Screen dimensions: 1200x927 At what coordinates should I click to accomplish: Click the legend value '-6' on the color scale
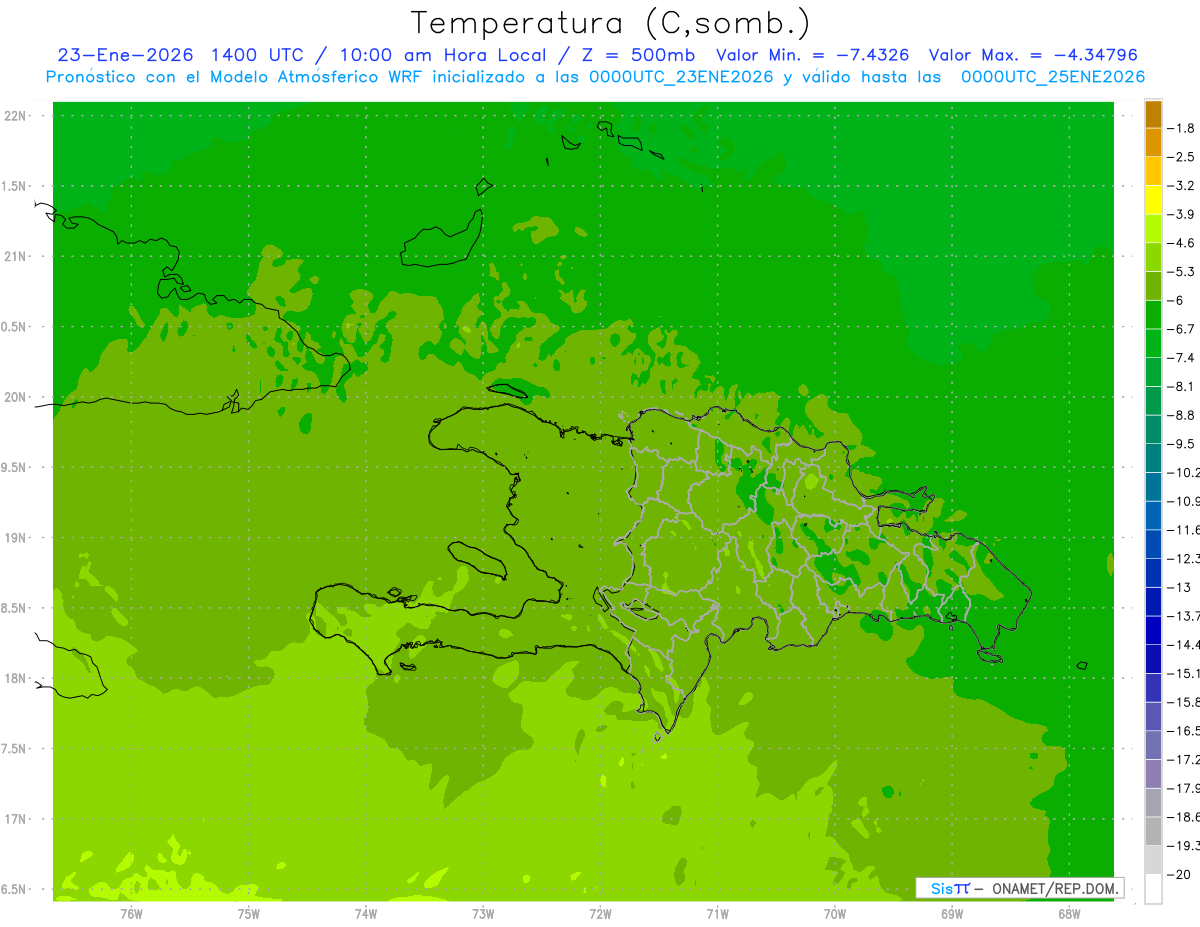click(x=1176, y=301)
